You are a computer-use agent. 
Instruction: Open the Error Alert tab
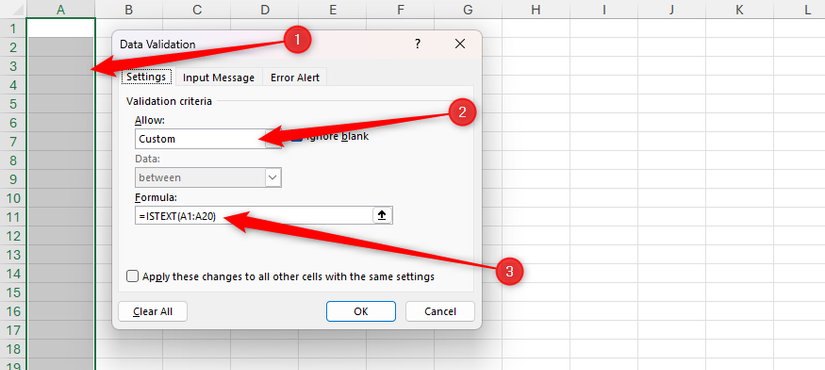295,77
